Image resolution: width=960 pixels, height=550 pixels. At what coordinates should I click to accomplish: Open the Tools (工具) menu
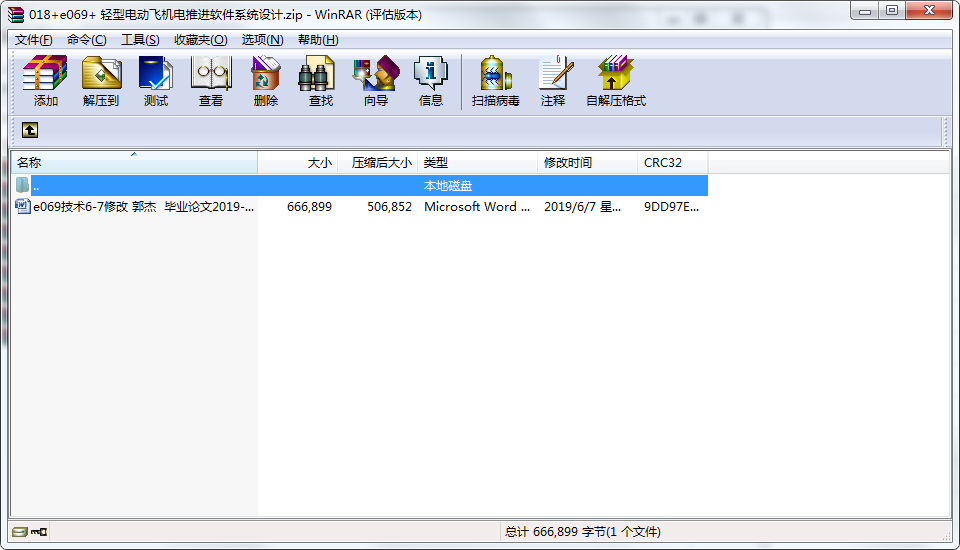click(x=140, y=40)
